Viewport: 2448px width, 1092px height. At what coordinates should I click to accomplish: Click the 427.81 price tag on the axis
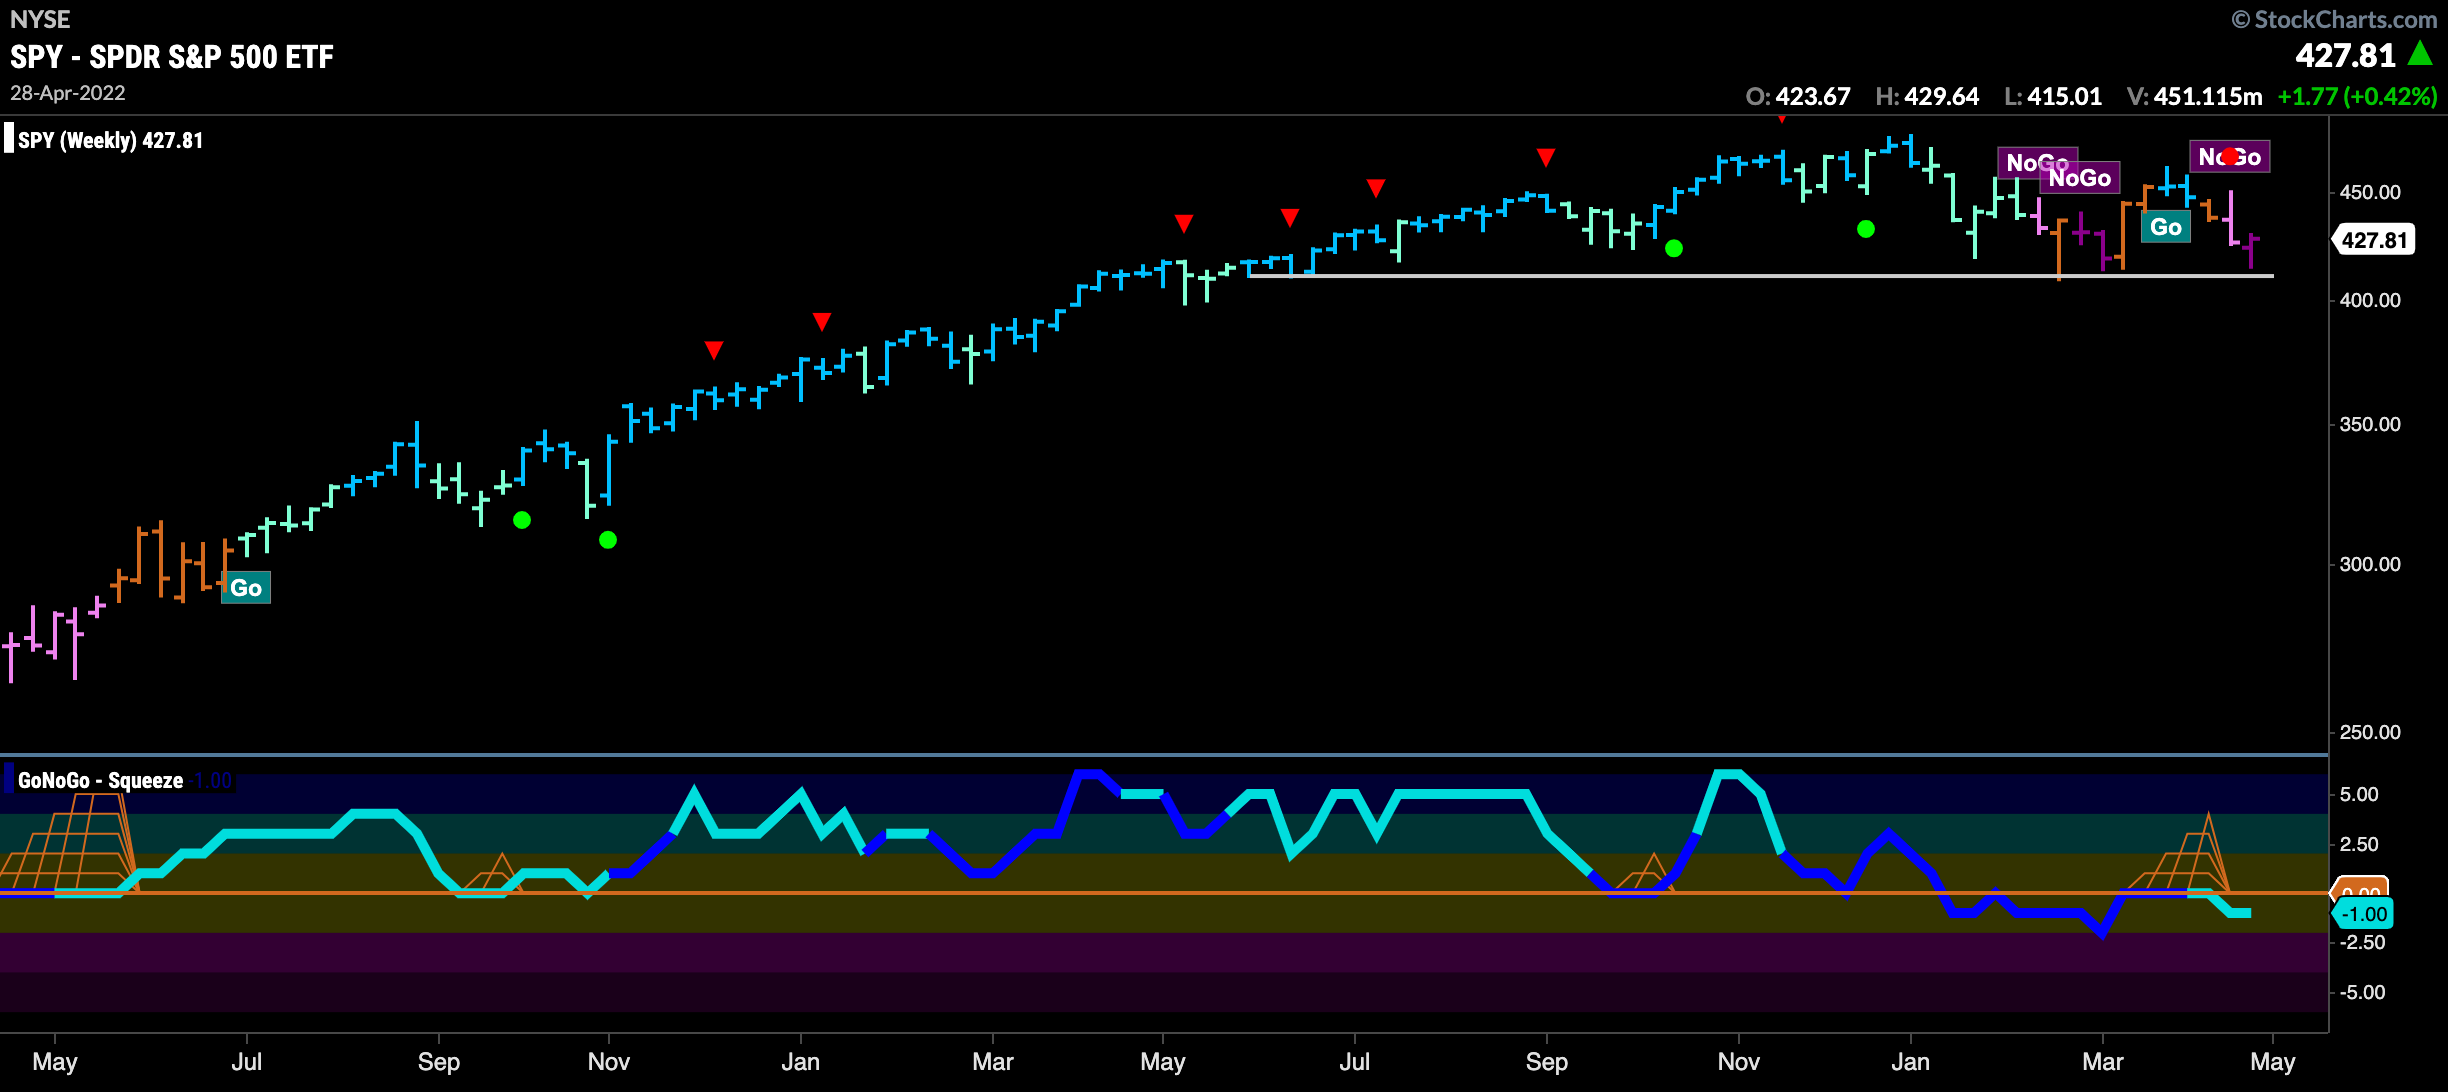(x=2373, y=240)
